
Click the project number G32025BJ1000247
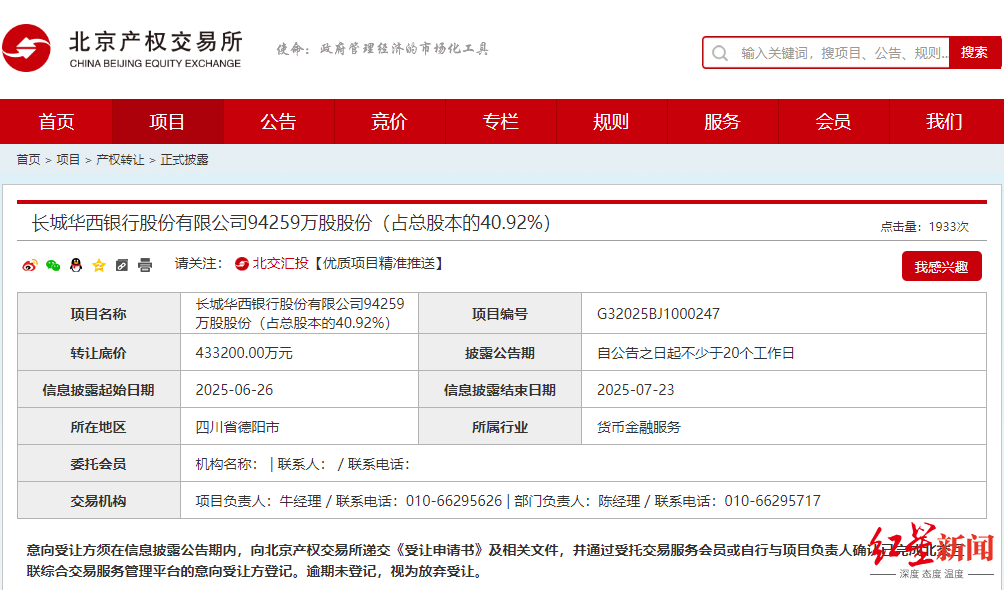[x=658, y=314]
